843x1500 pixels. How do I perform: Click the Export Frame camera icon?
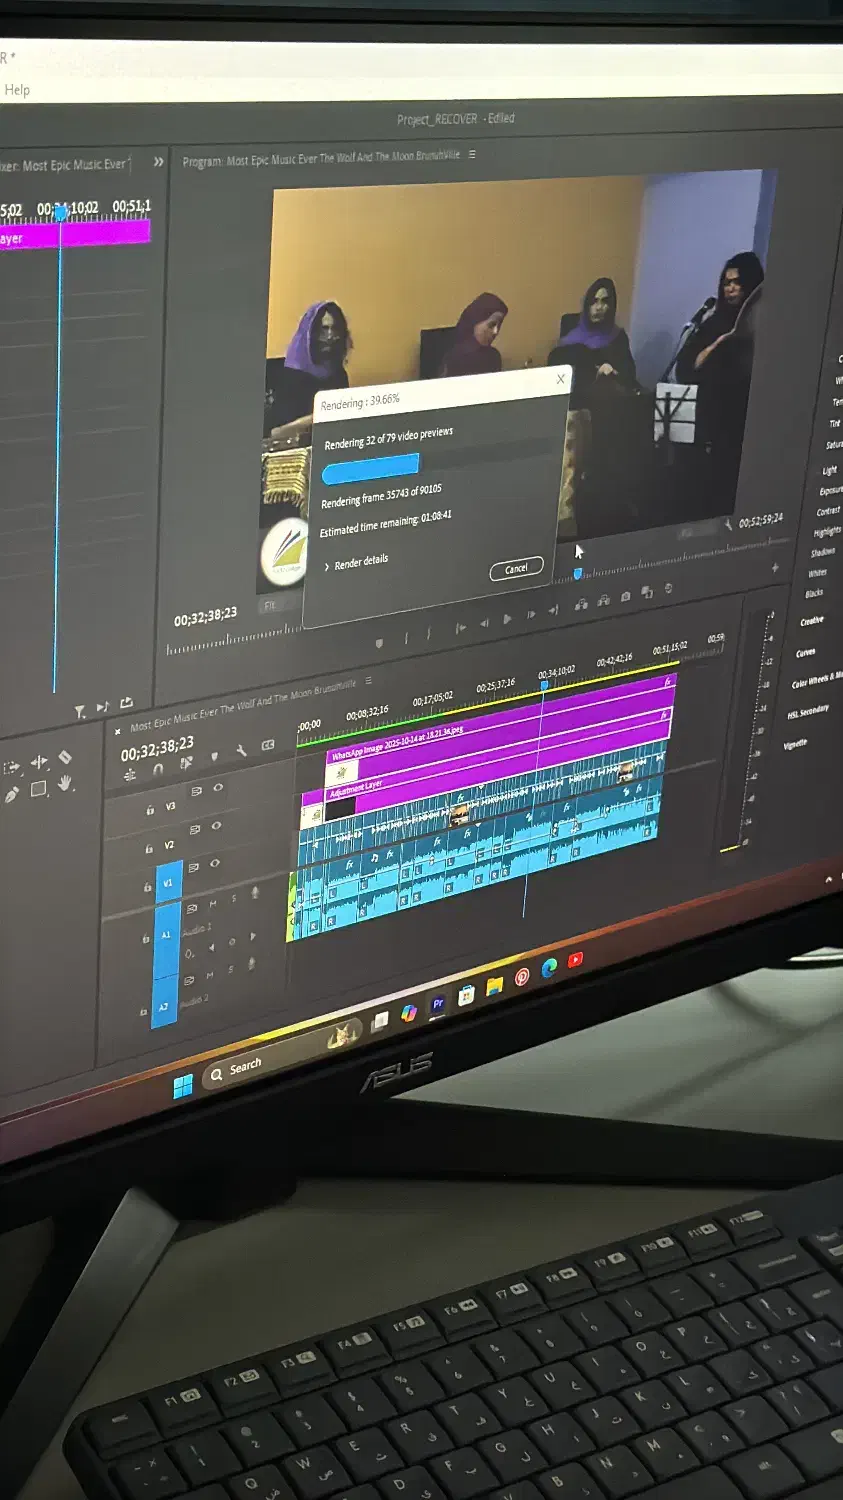point(626,597)
